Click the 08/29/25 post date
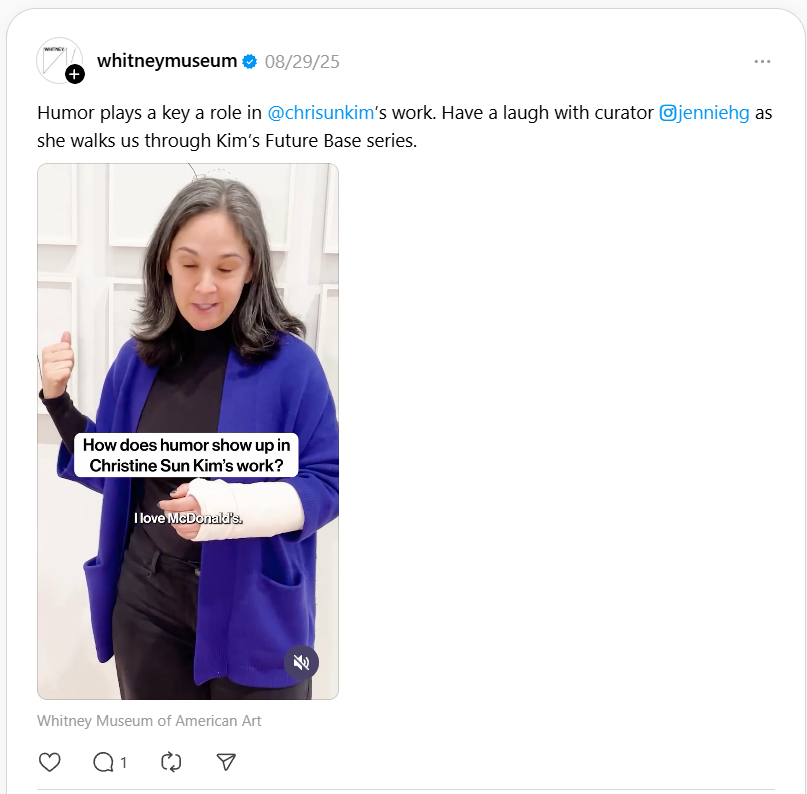807x794 pixels. click(x=302, y=62)
